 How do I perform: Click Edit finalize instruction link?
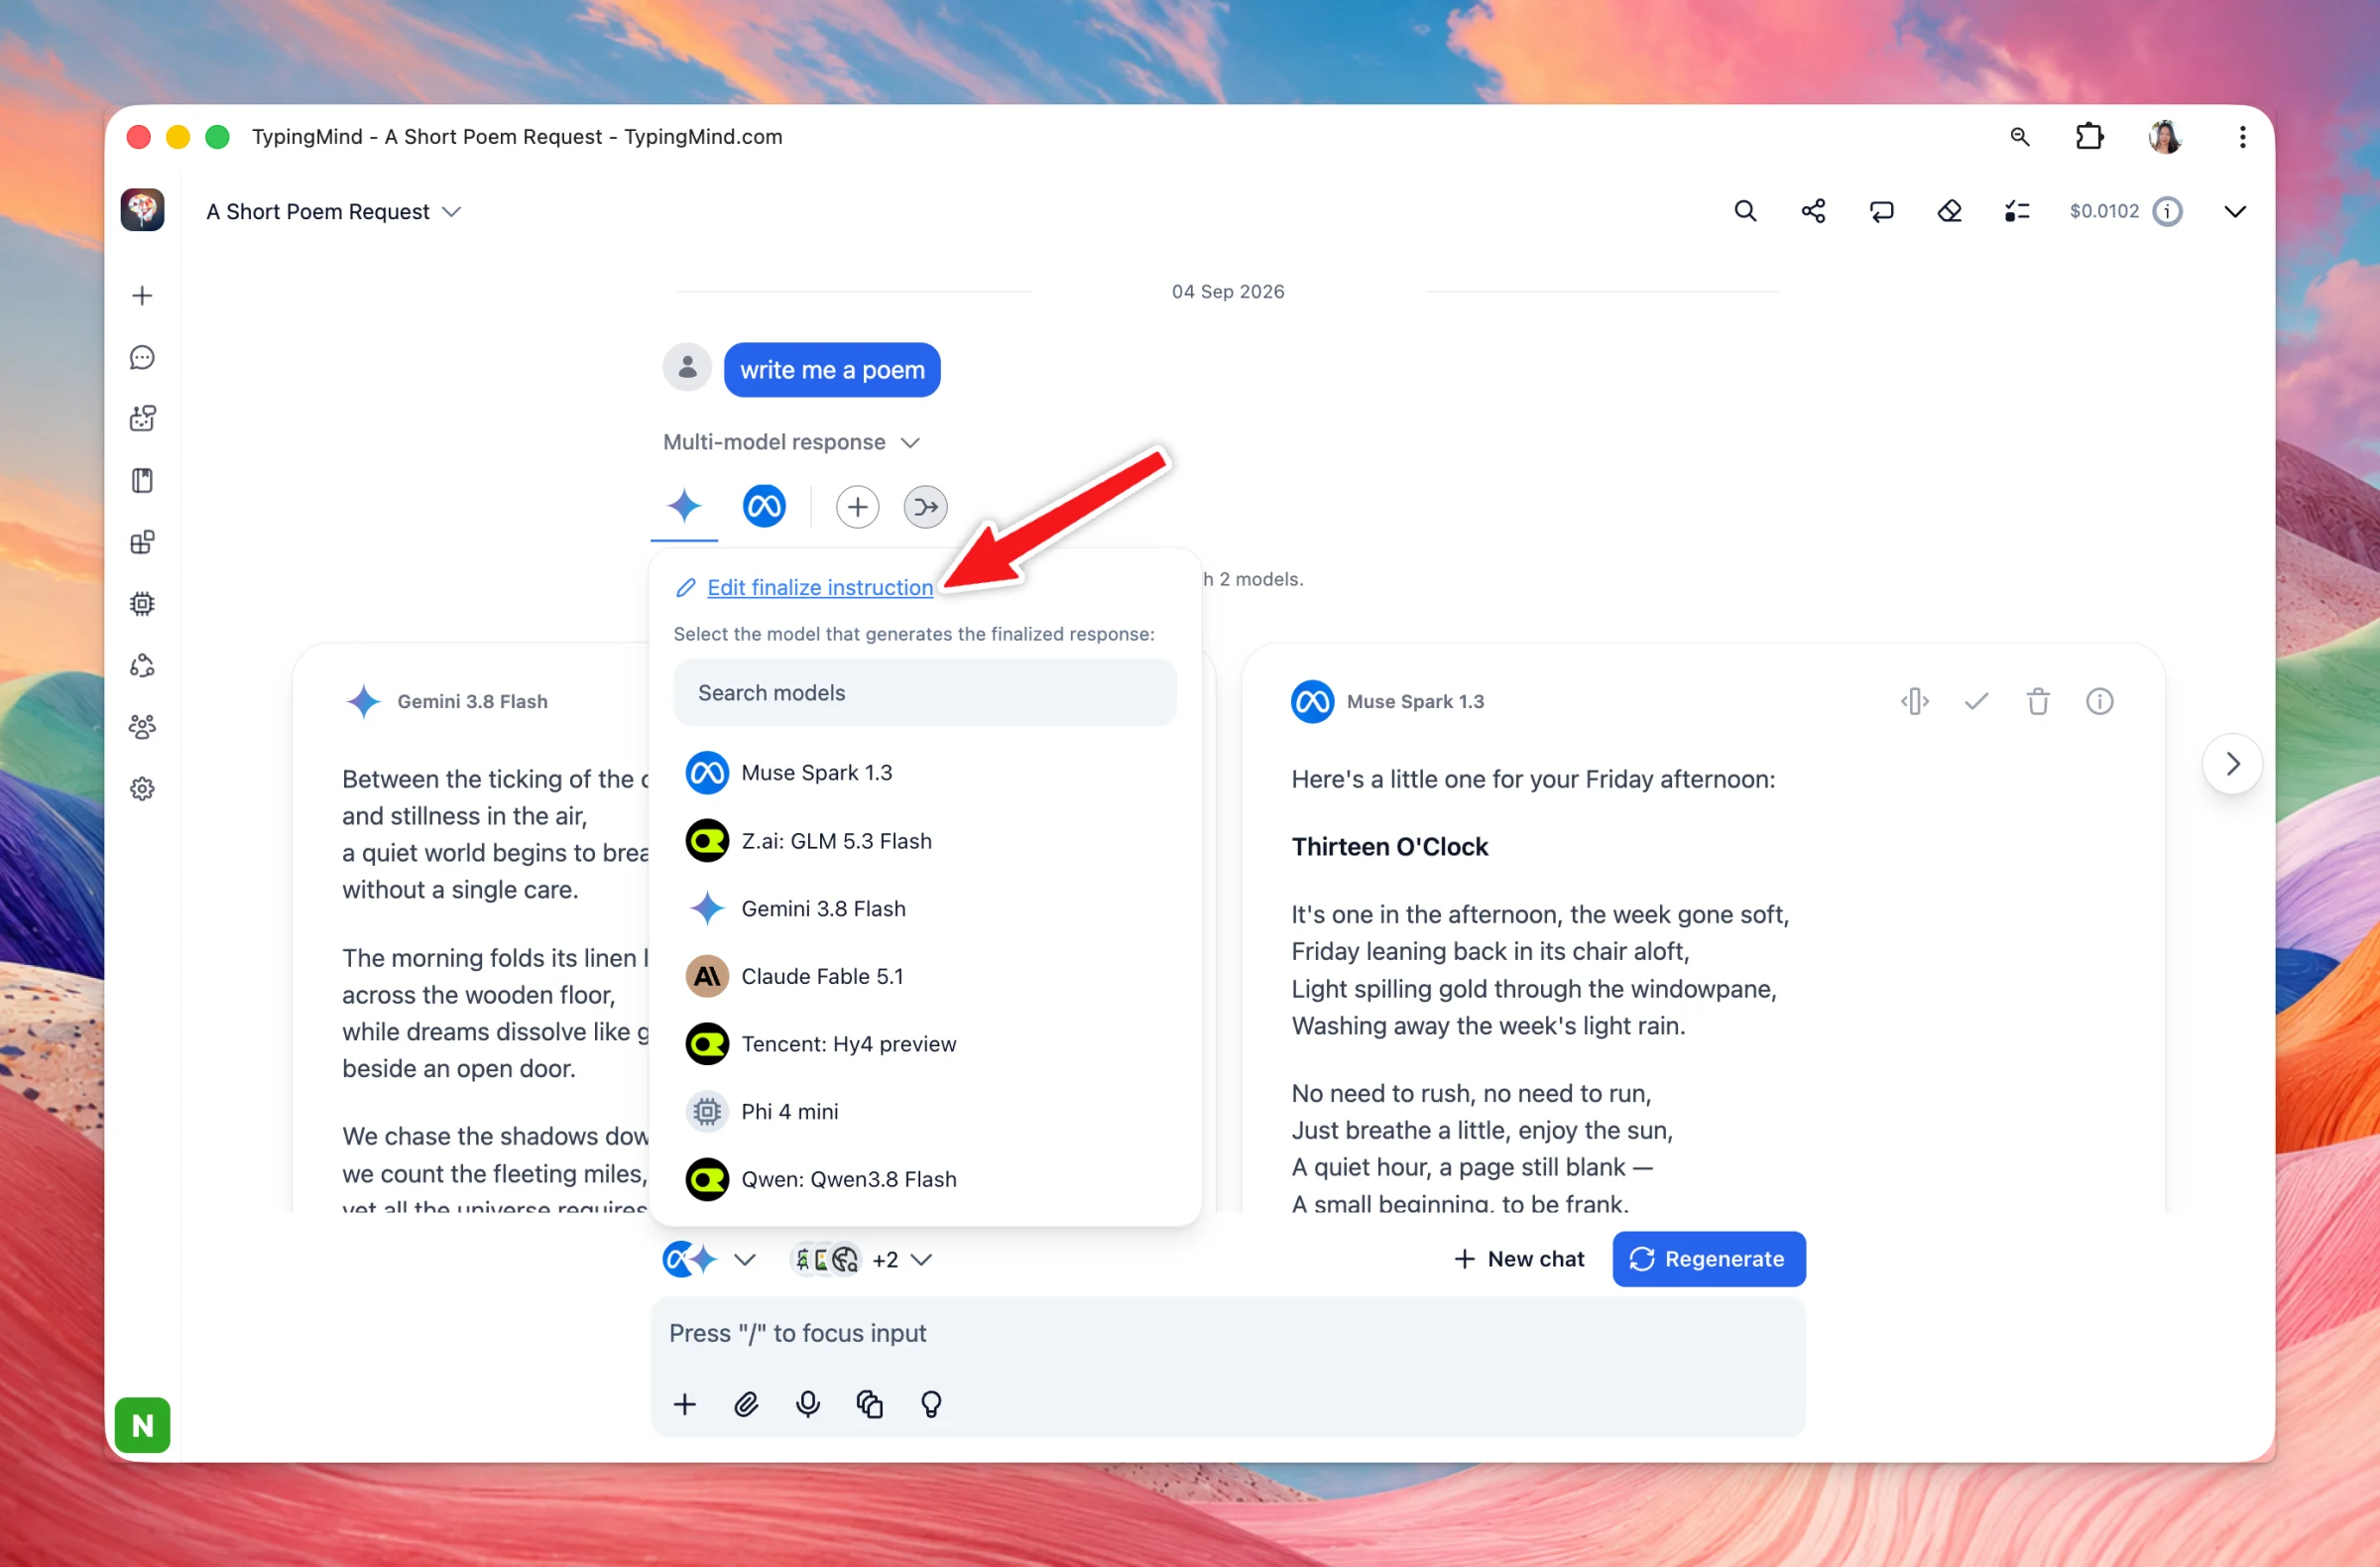click(820, 587)
